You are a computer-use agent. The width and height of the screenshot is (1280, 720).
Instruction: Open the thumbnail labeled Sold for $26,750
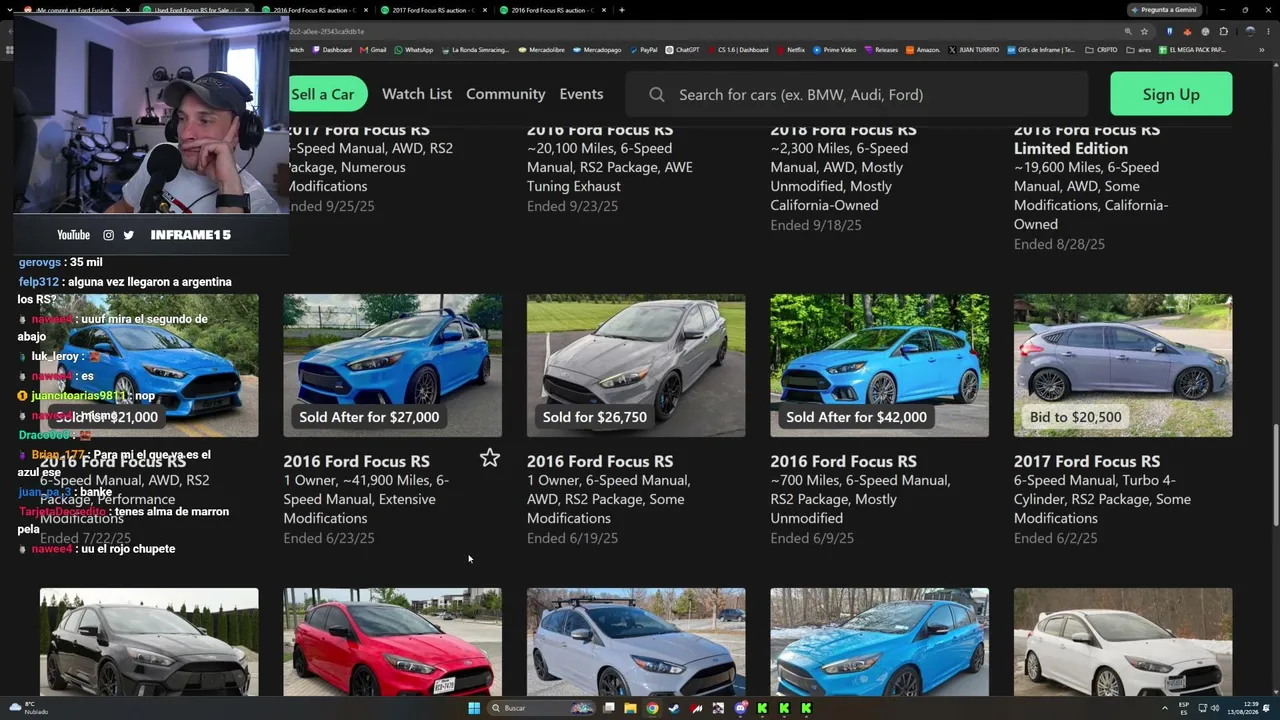coord(636,365)
